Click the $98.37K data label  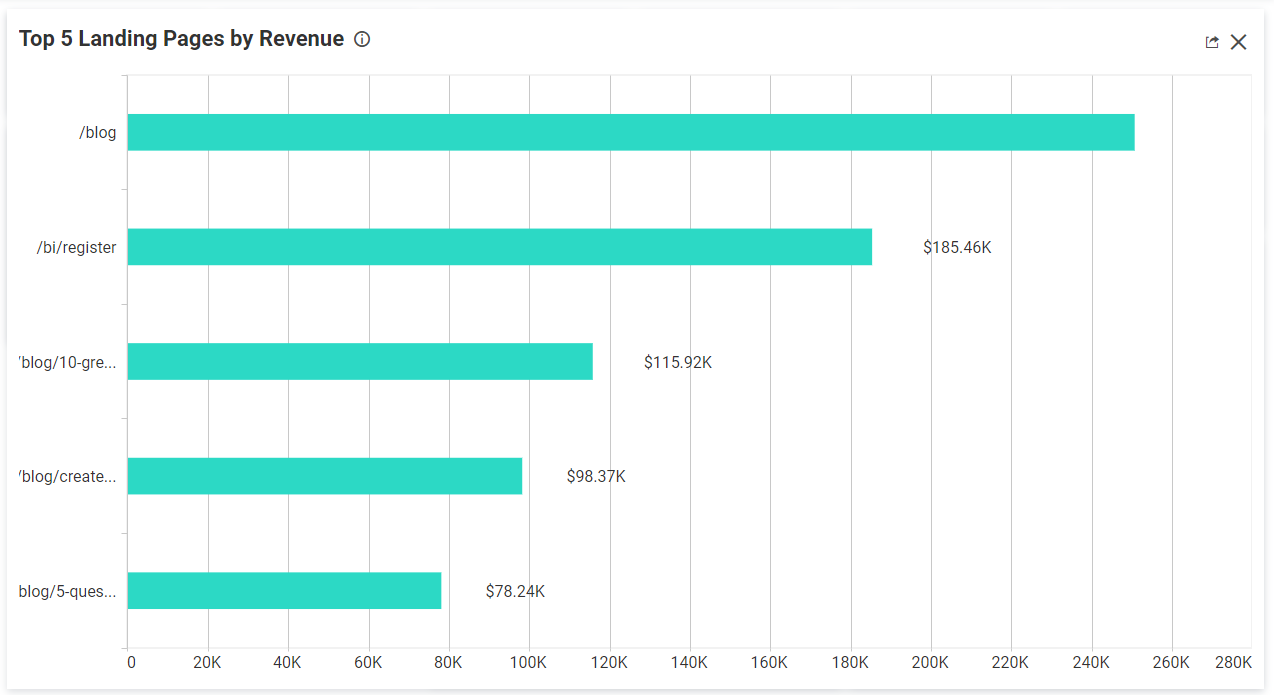click(596, 476)
